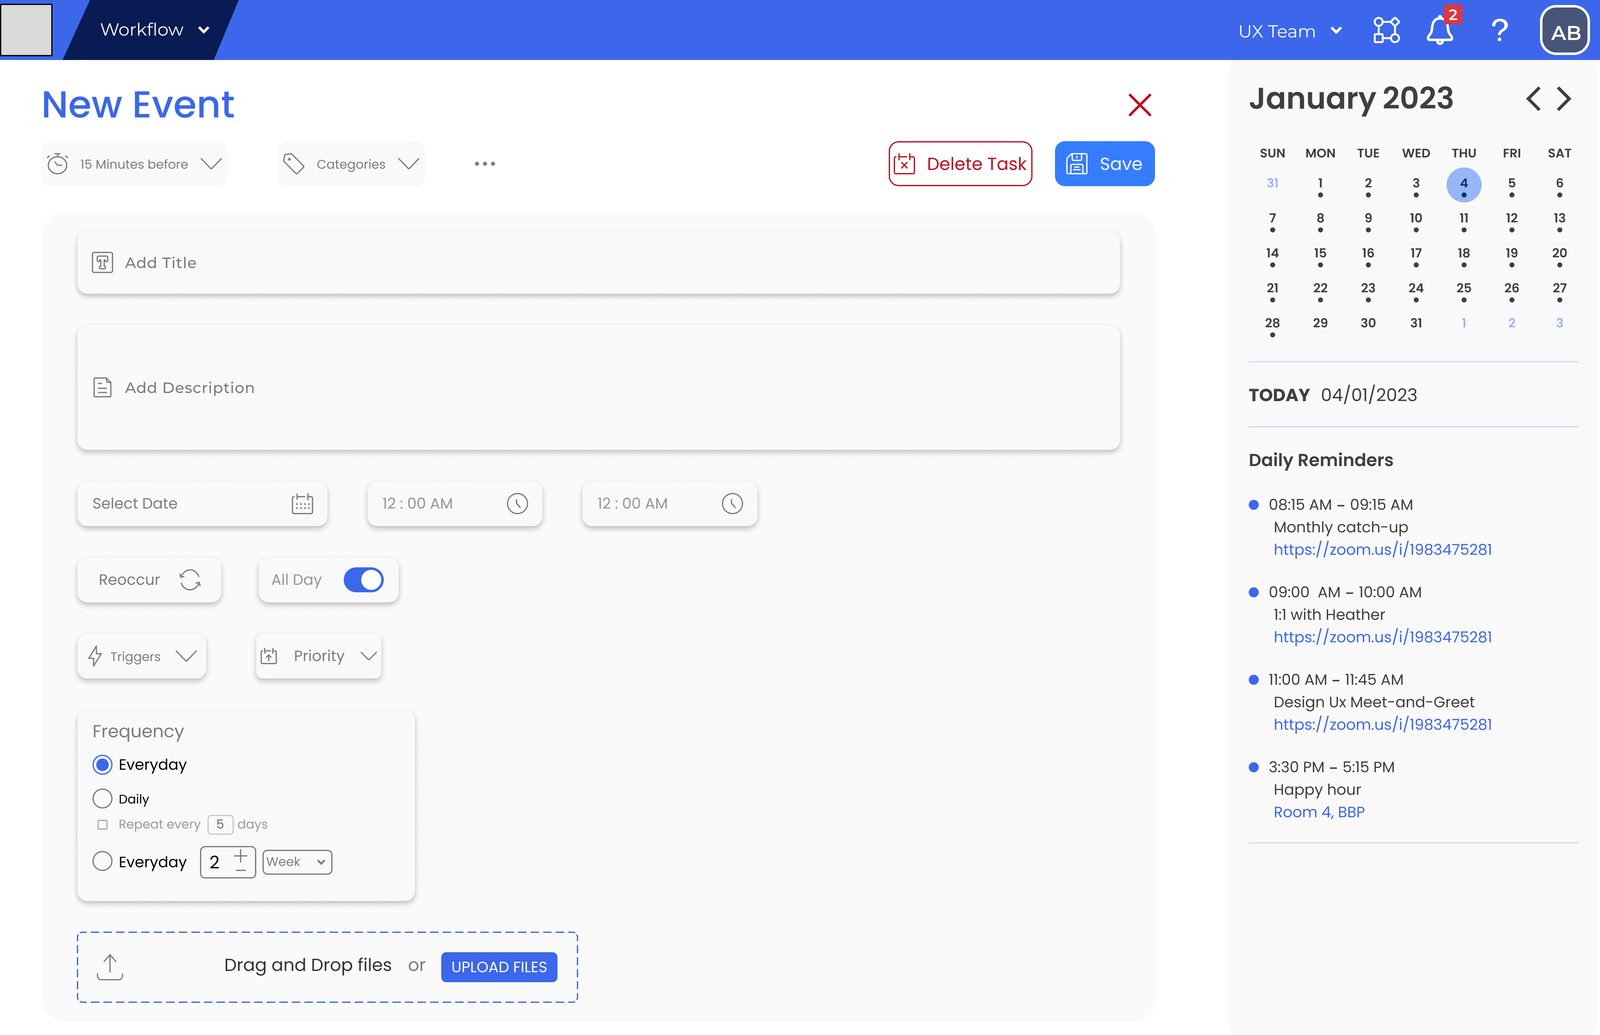Decrease the Everyday interval with minus
Viewport: 1600px width, 1035px height.
(240, 870)
